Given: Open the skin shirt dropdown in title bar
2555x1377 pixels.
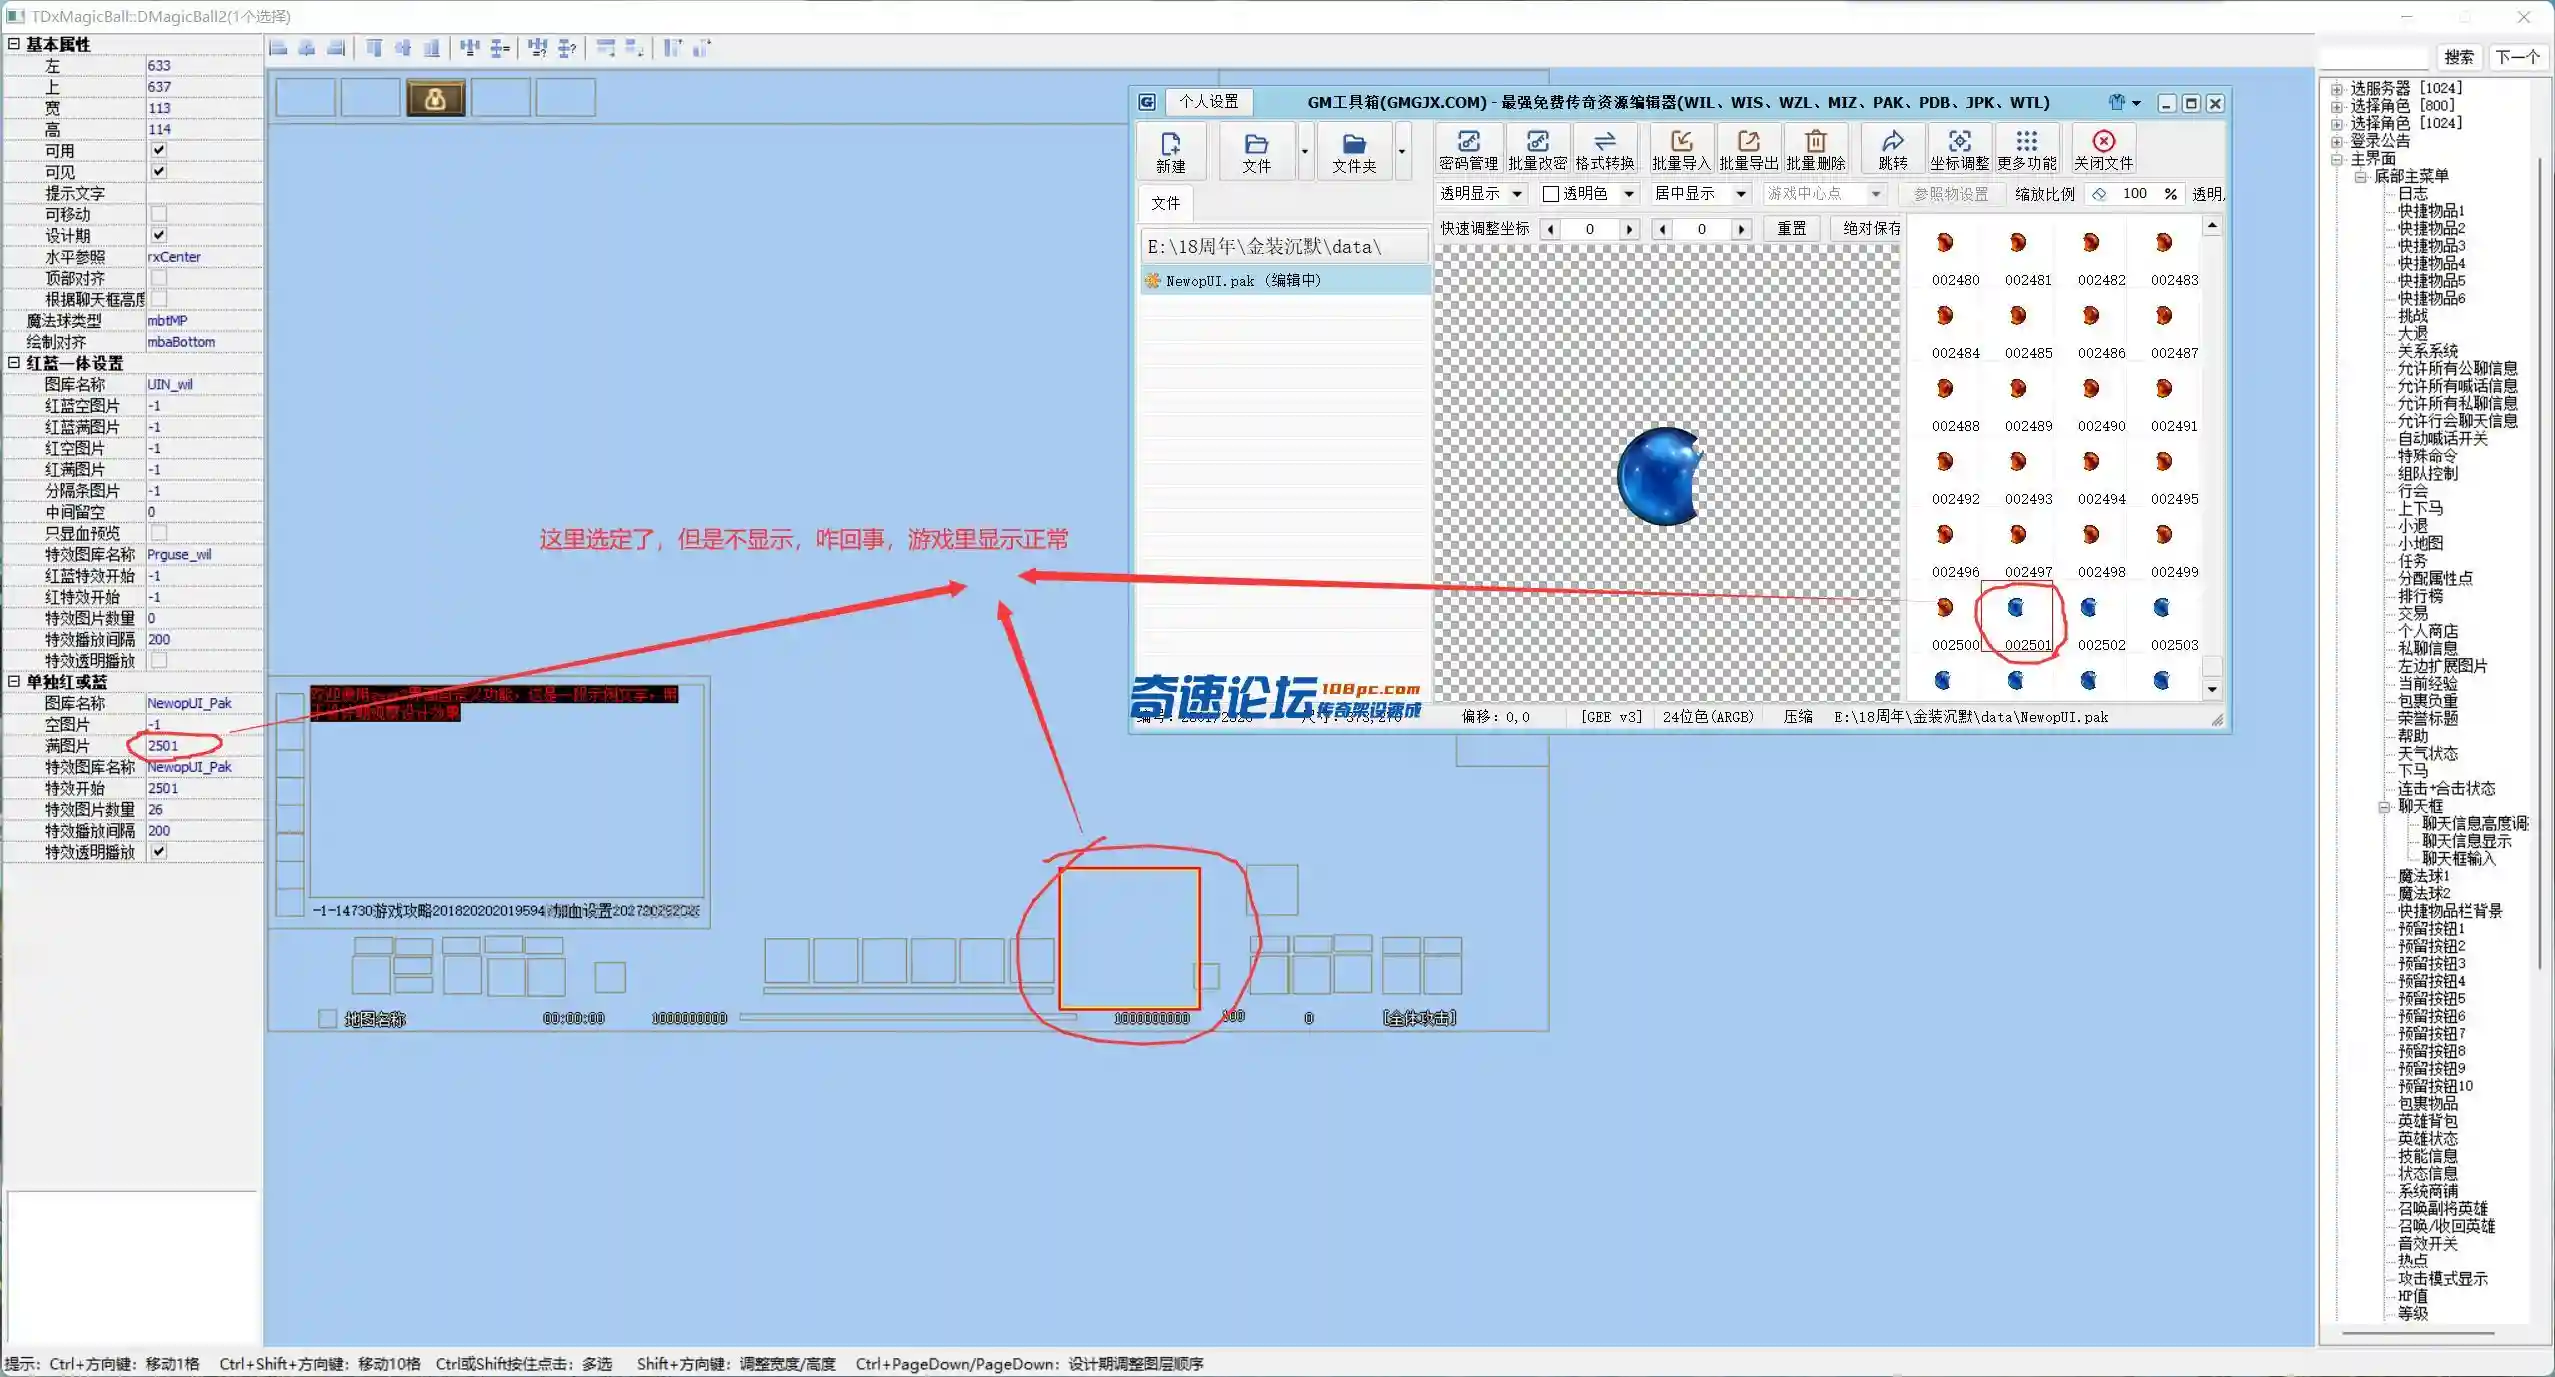Looking at the screenshot, I should tap(2125, 102).
